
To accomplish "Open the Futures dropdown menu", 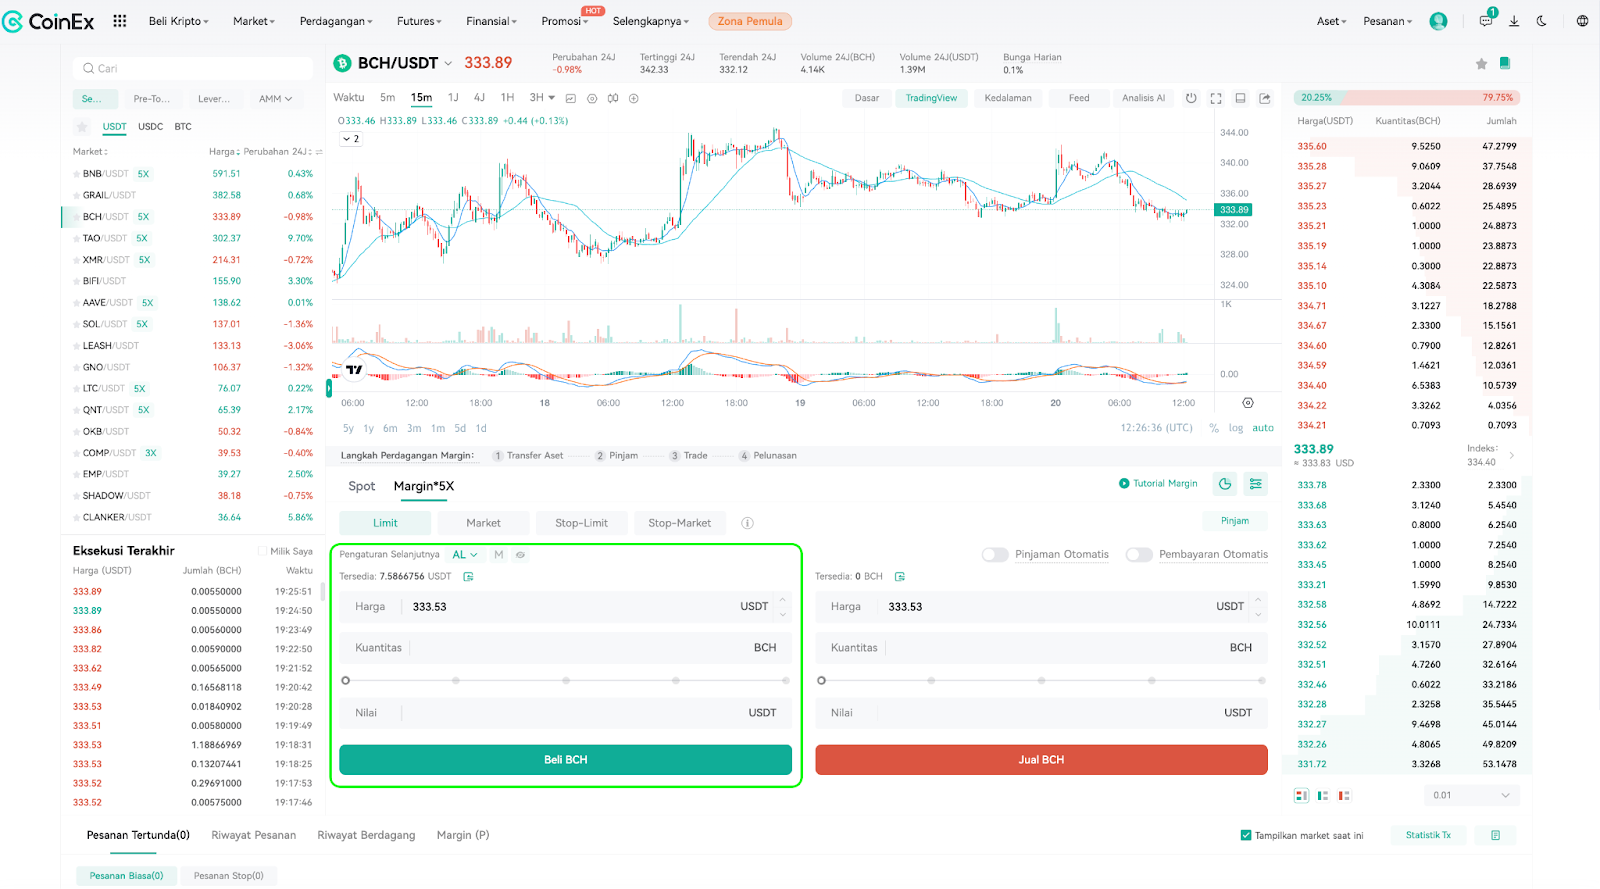I will click(x=419, y=21).
